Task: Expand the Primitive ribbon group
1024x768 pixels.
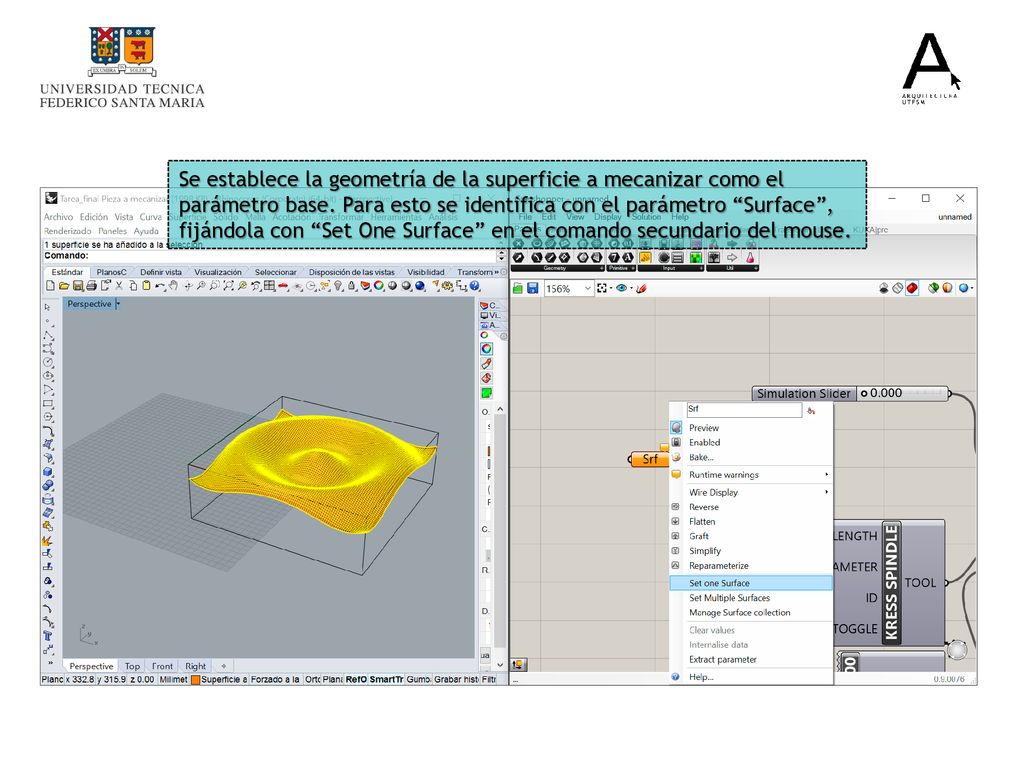Action: 633,268
